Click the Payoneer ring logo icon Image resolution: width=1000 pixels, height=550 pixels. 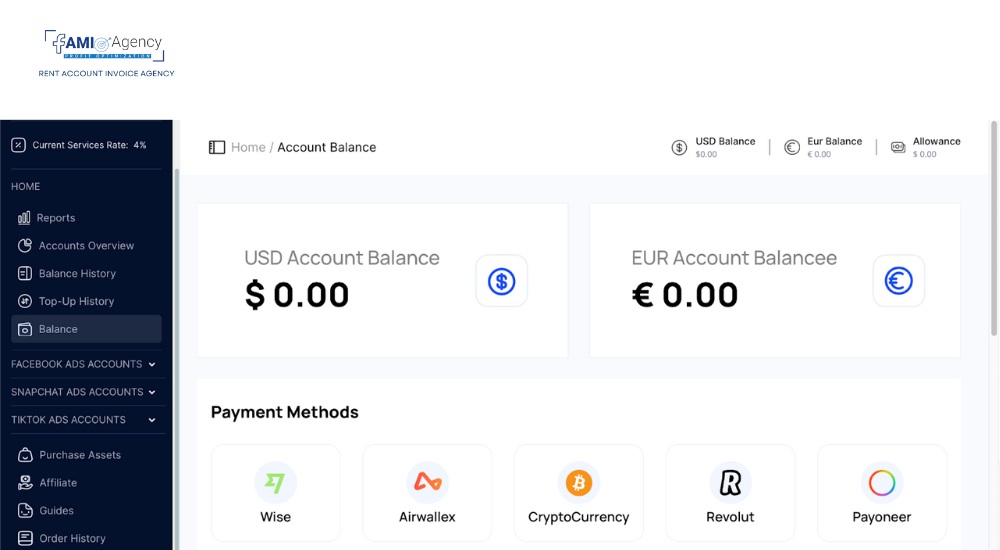pyautogui.click(x=882, y=482)
